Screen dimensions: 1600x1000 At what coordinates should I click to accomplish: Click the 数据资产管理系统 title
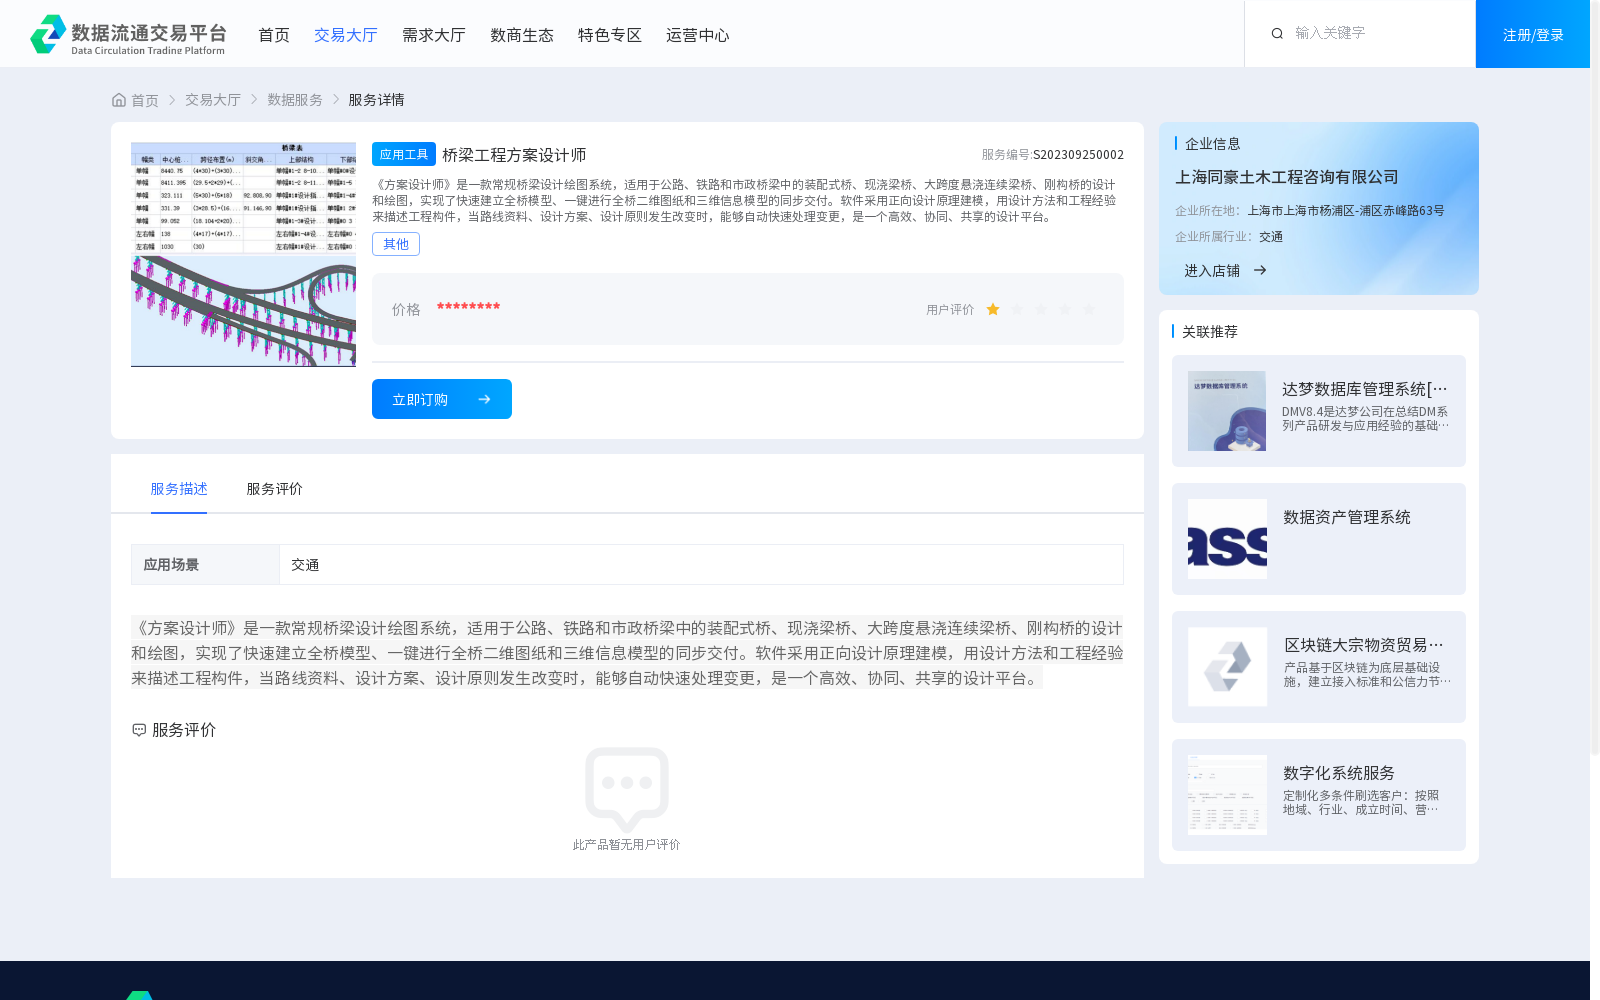click(1347, 517)
